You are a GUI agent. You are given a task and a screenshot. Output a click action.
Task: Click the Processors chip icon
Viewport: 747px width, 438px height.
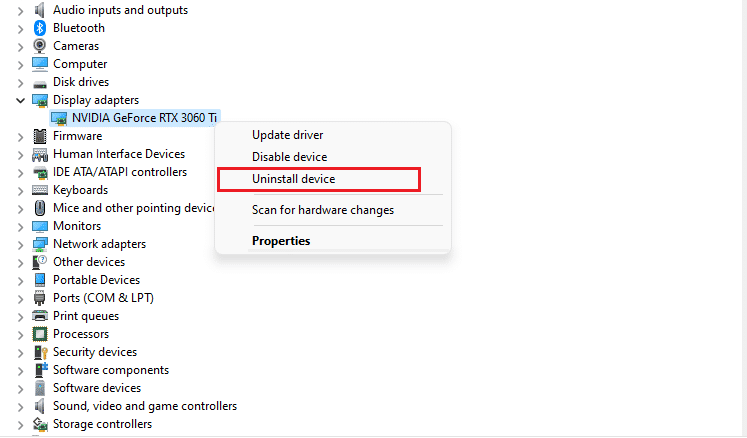pos(40,334)
